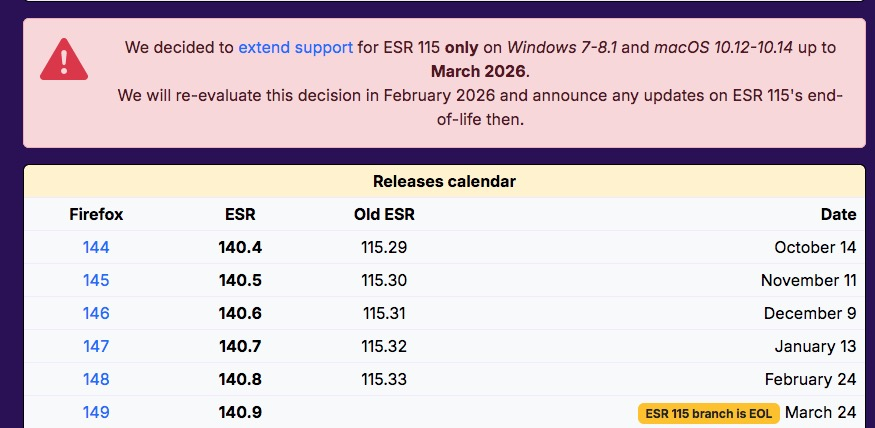Open the Firefox 147 release link
This screenshot has width=875, height=428.
[97, 346]
